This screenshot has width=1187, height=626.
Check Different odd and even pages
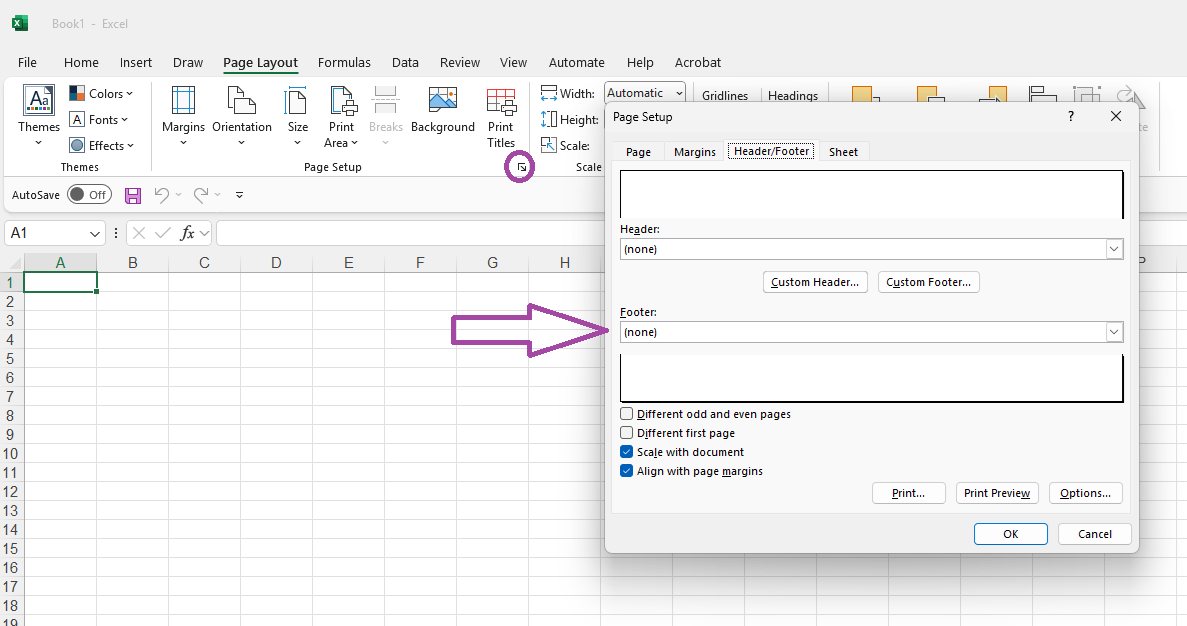tap(626, 413)
